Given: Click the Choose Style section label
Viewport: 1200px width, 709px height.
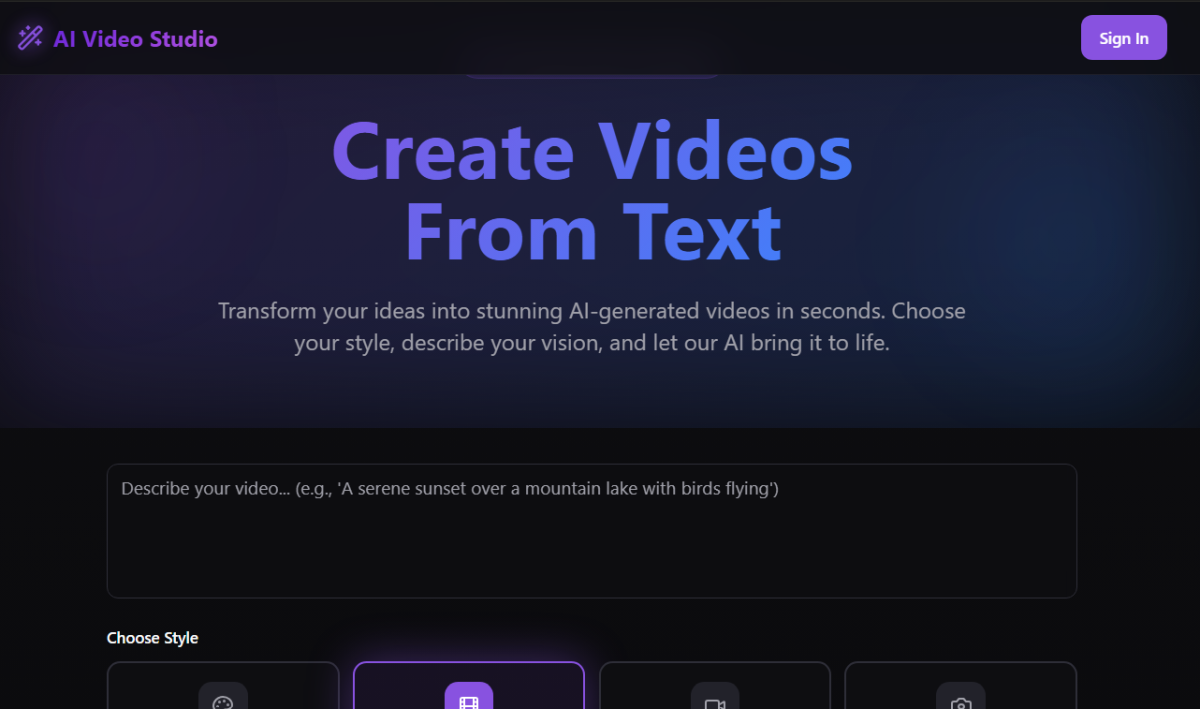Looking at the screenshot, I should pos(152,638).
